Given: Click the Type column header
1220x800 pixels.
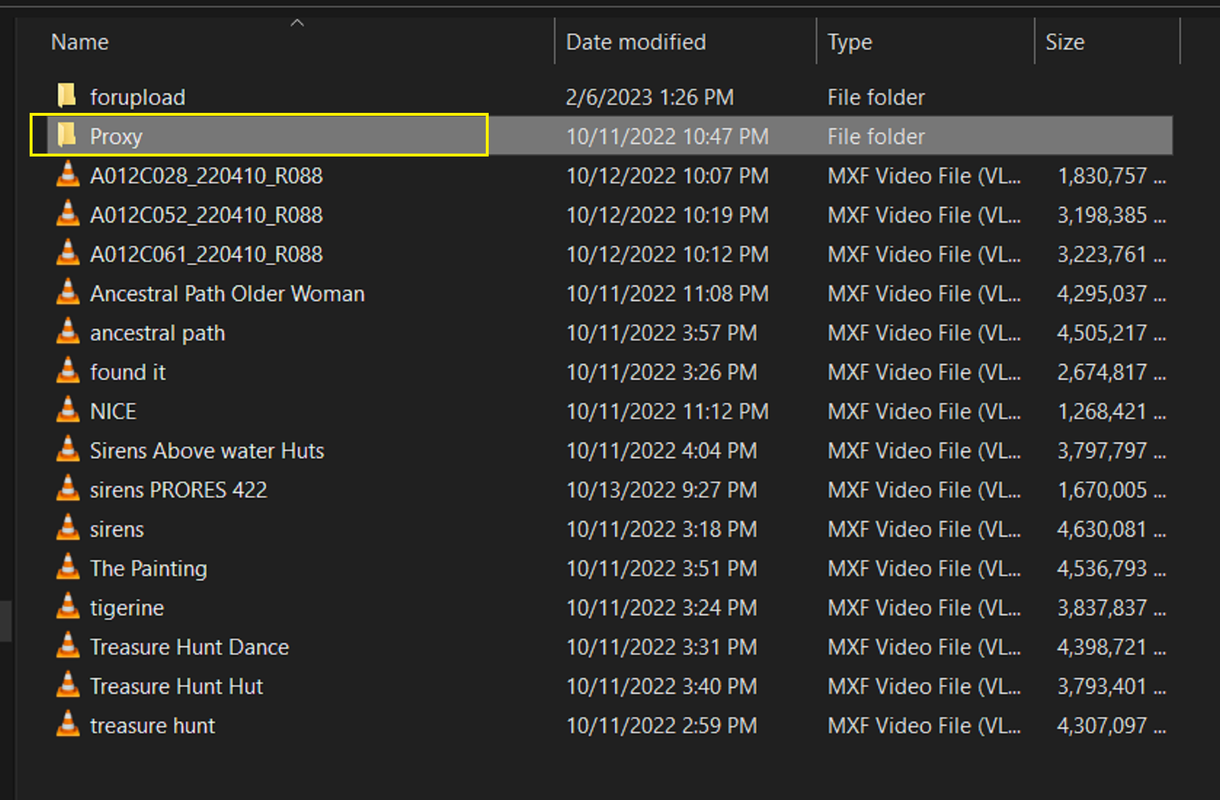Looking at the screenshot, I should pos(850,42).
